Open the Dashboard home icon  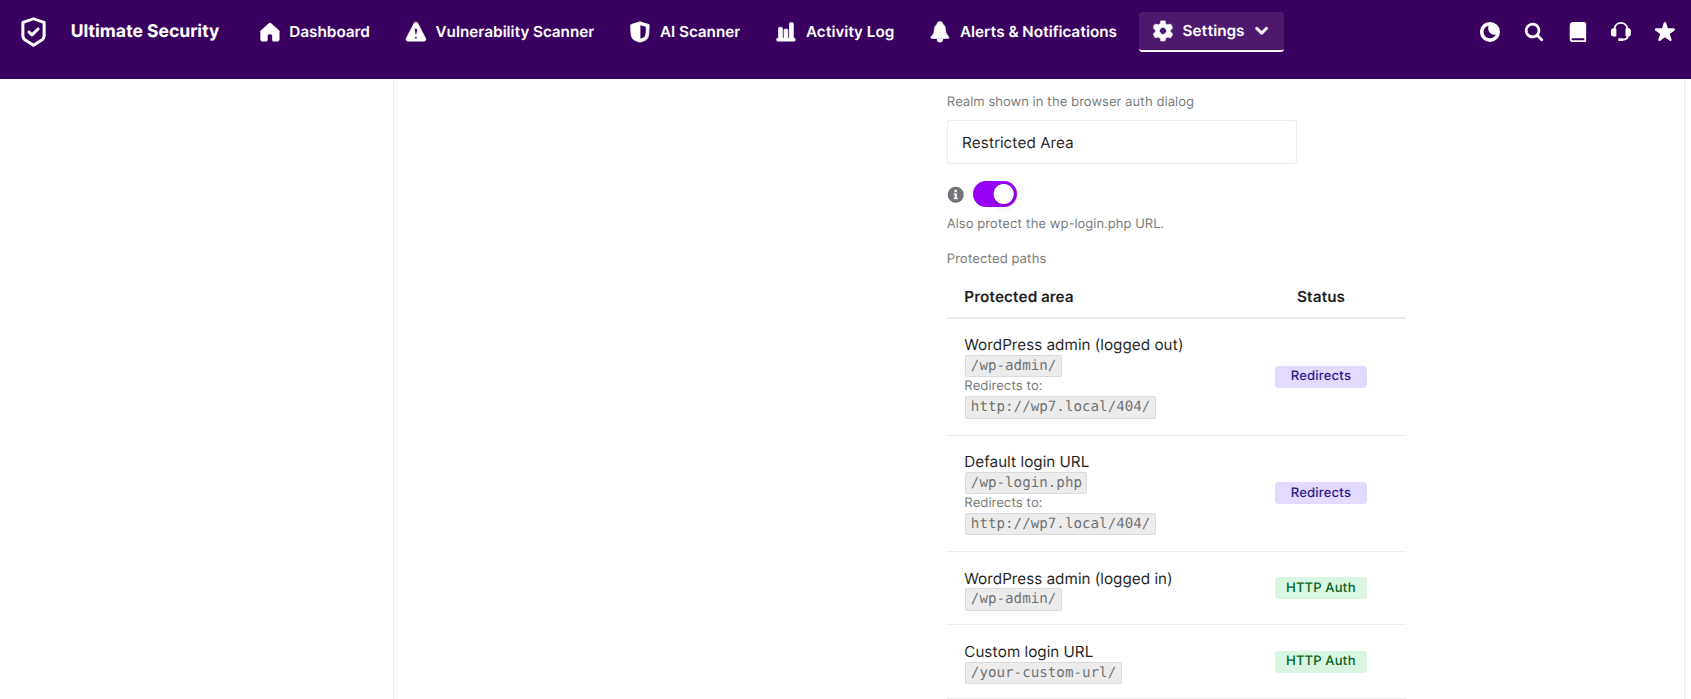269,32
